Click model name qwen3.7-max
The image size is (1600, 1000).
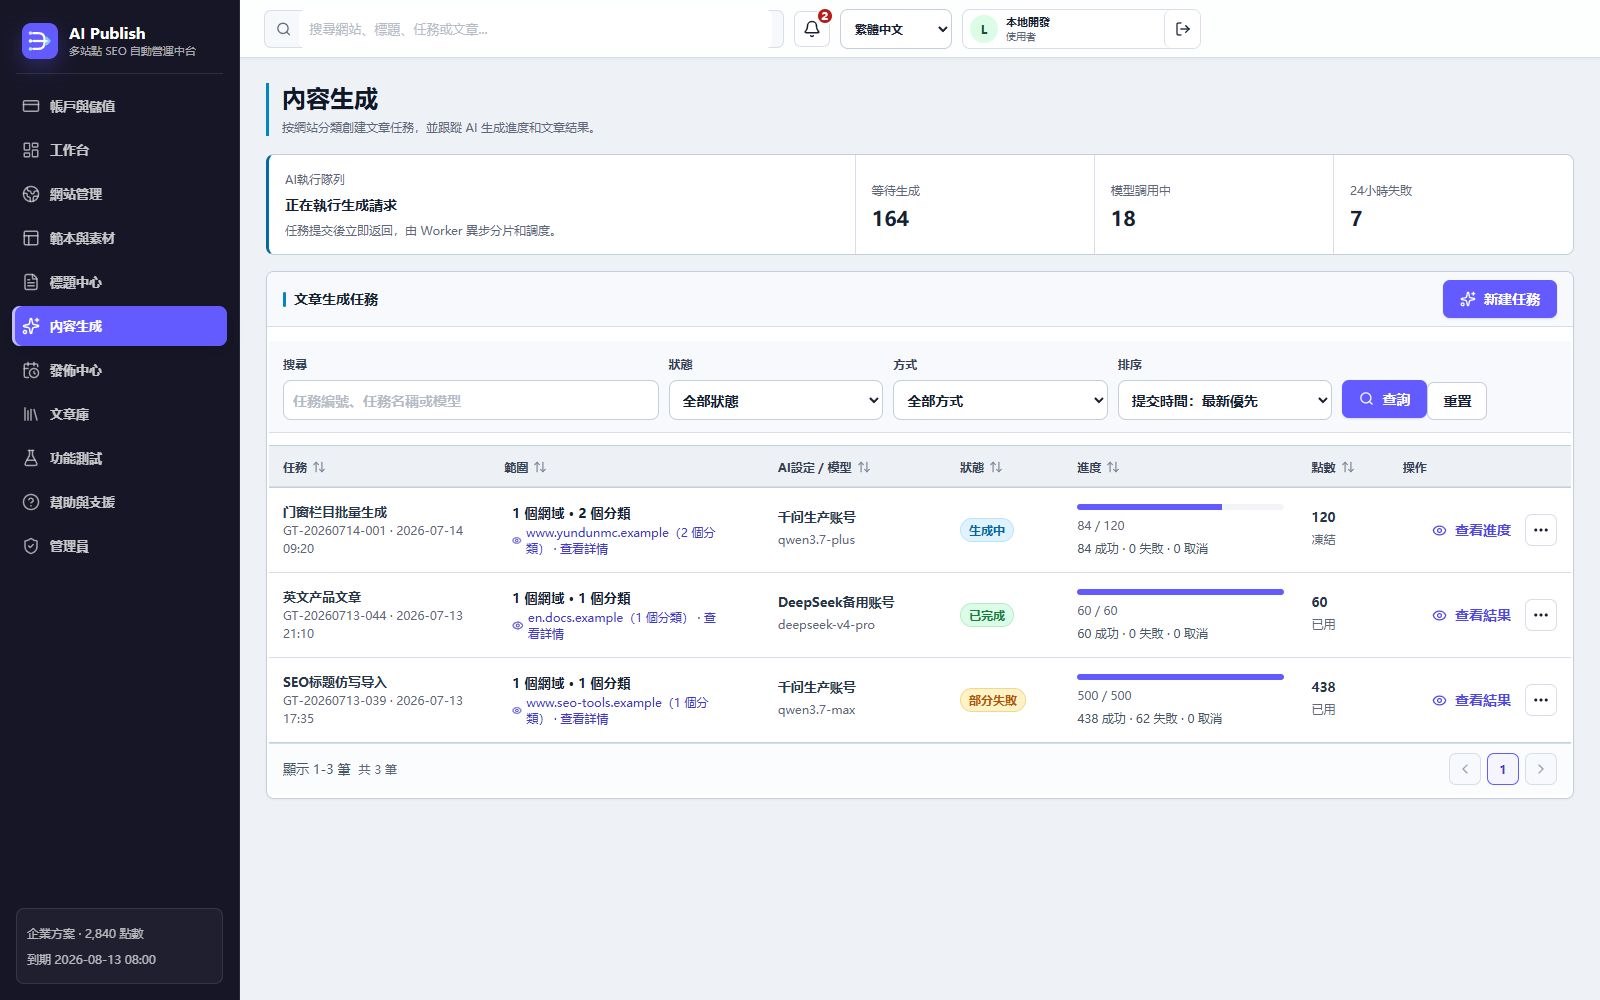tap(817, 710)
